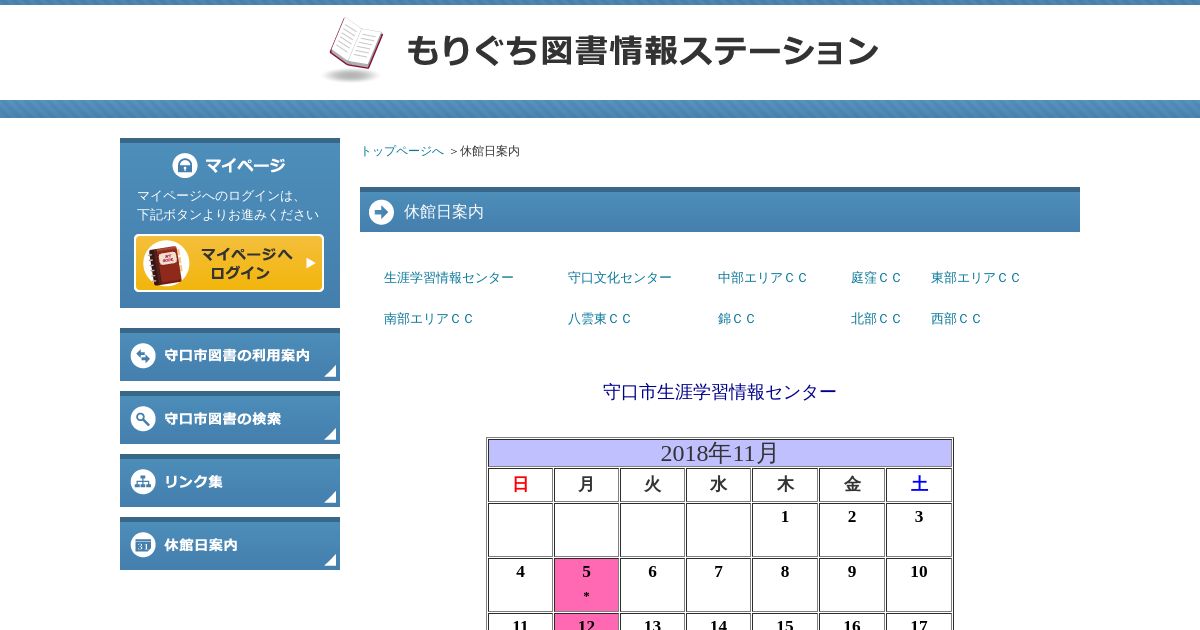Select 庭窪ＣＣ link
1200x630 pixels.
click(x=877, y=278)
